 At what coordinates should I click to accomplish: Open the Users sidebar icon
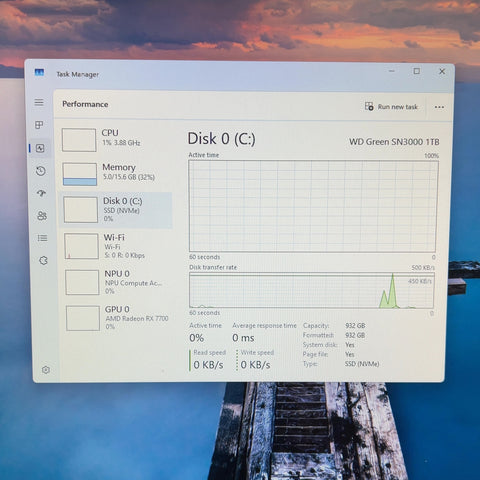42,216
